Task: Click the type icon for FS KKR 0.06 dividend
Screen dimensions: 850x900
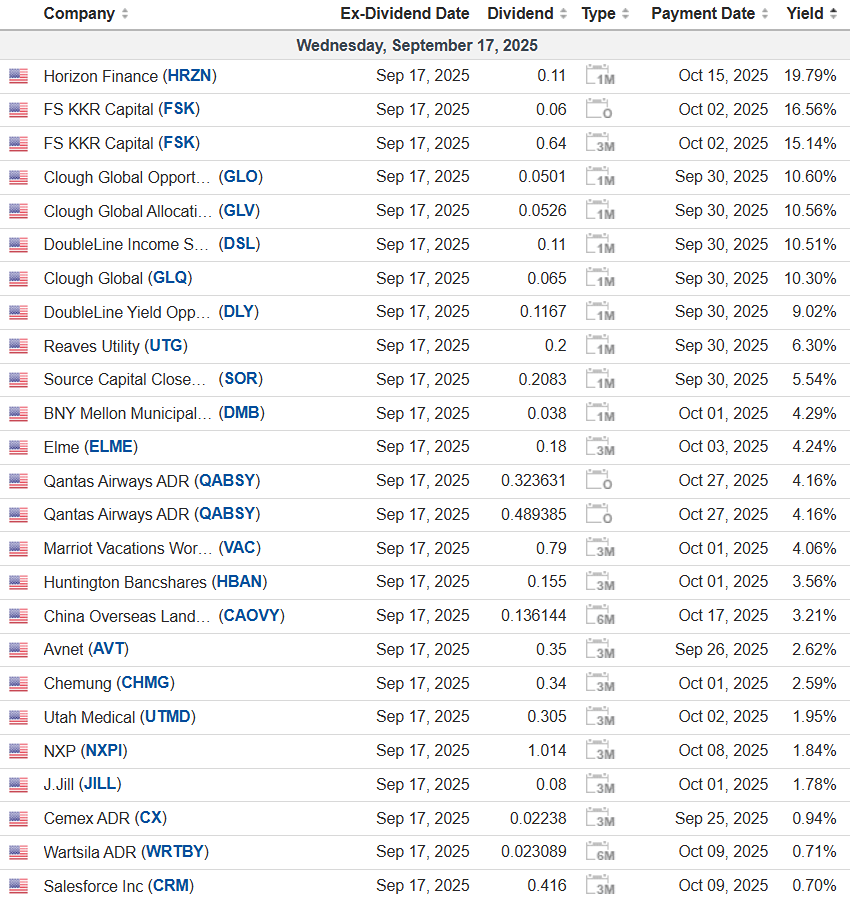Action: coord(599,110)
